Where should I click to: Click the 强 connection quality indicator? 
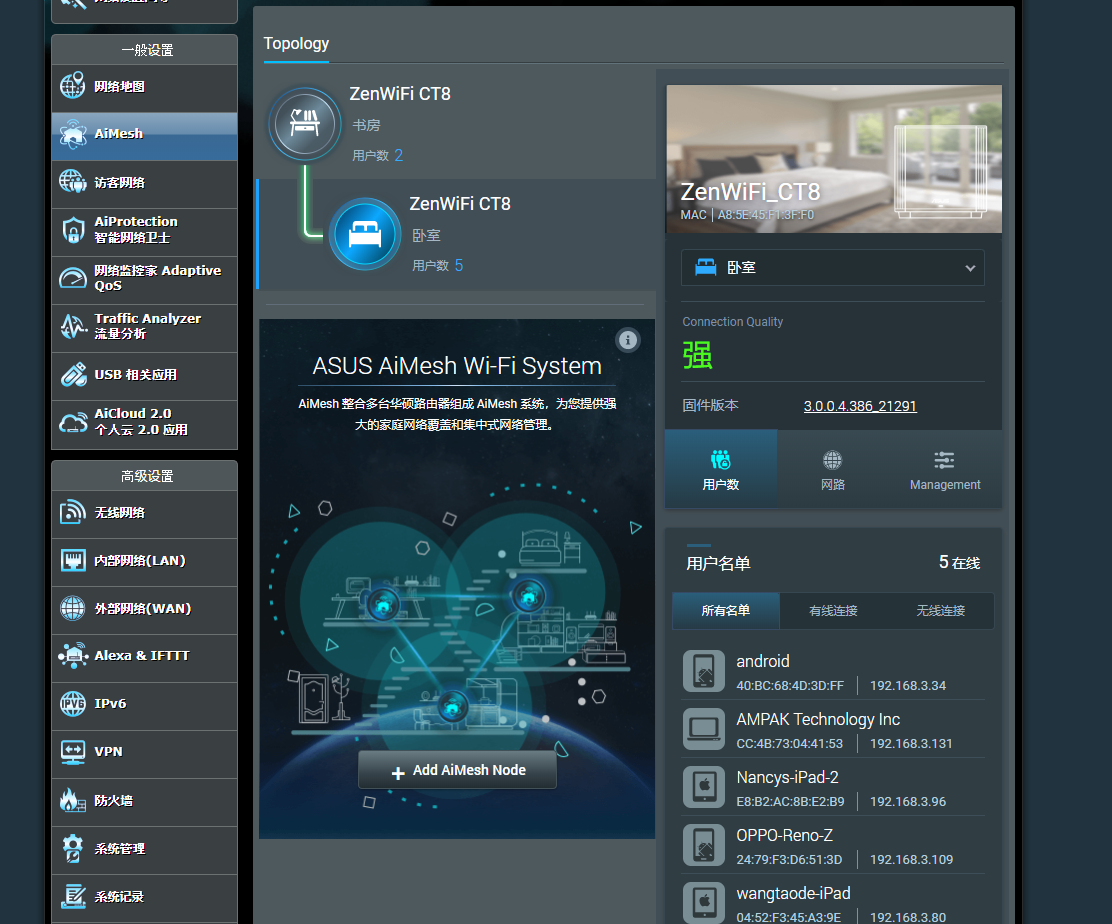point(697,355)
